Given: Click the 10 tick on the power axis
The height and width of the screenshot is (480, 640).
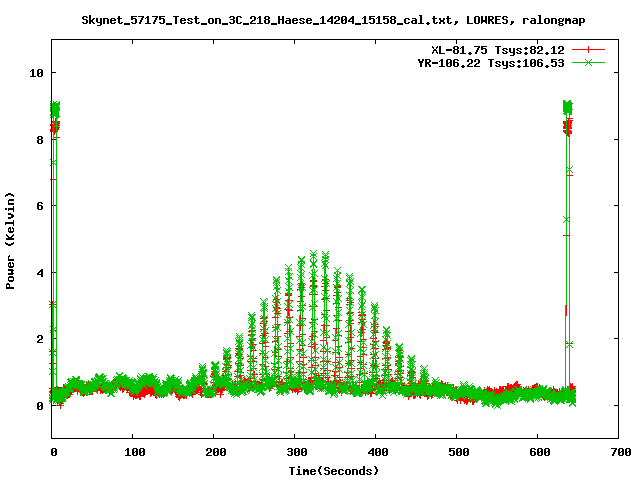Looking at the screenshot, I should (36, 73).
